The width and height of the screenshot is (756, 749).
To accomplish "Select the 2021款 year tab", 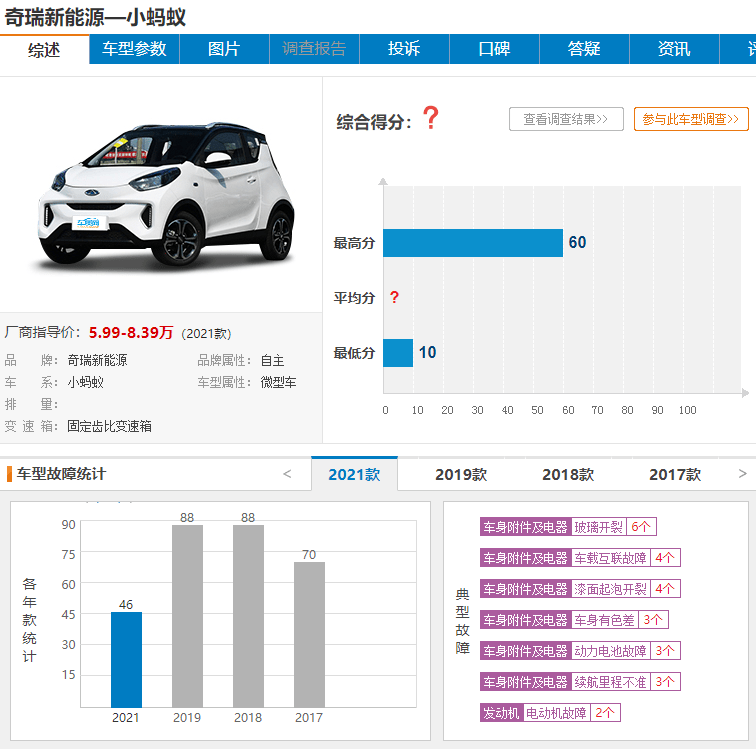I will 354,474.
